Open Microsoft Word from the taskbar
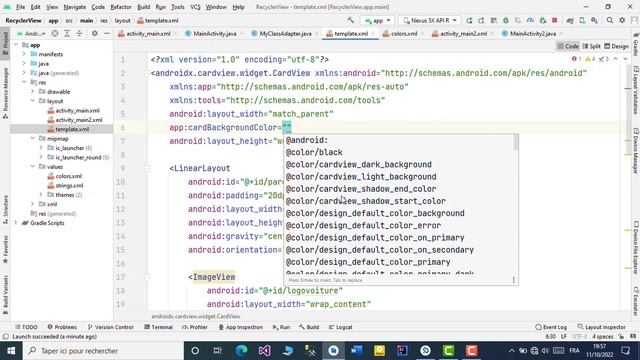Viewport: 640px width, 360px height. point(356,351)
